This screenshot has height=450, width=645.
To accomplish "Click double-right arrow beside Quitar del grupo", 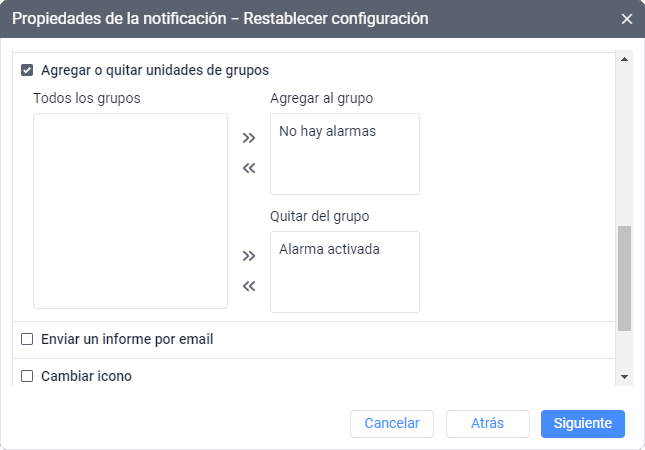I will pos(249,256).
